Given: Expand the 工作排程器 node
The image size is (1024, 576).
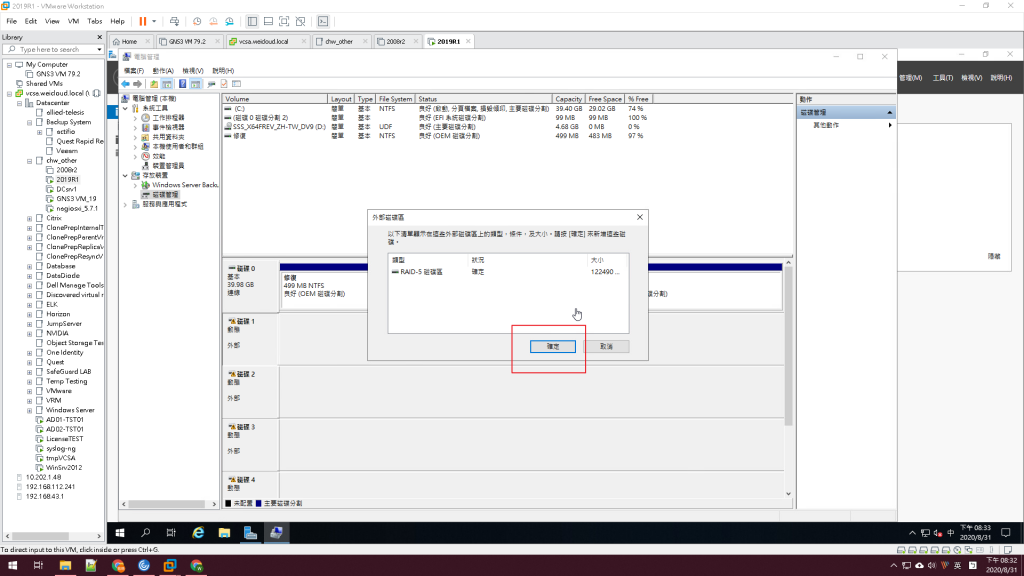Looking at the screenshot, I should (135, 118).
